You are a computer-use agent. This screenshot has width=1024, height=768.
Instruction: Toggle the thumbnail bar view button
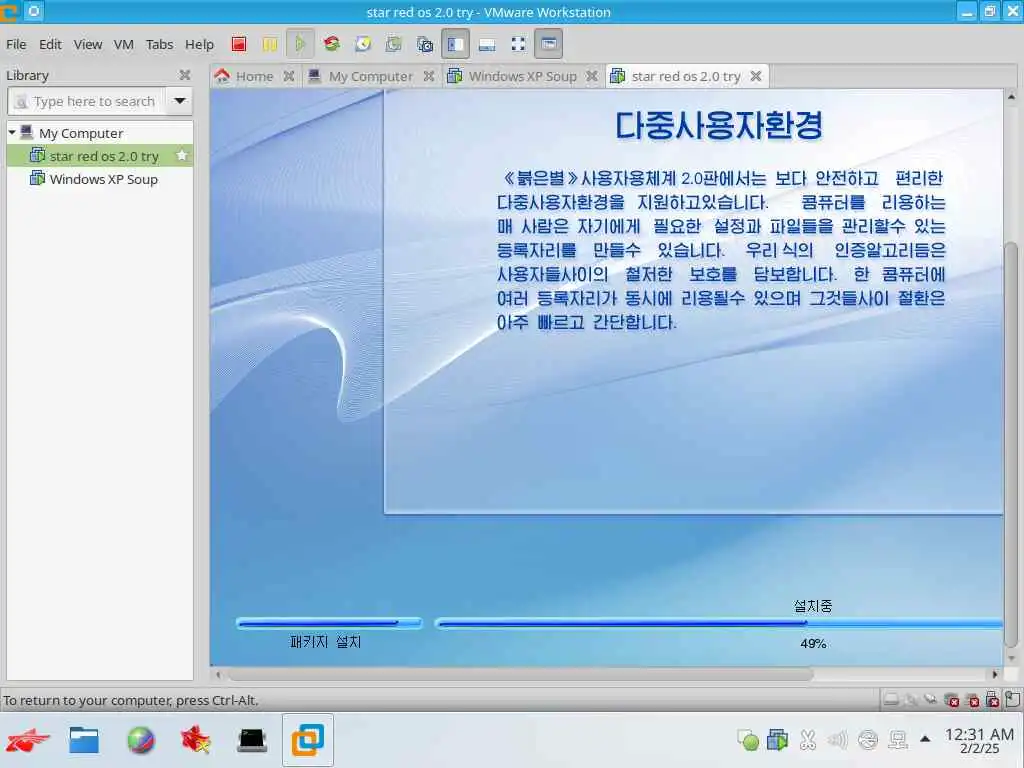[487, 44]
